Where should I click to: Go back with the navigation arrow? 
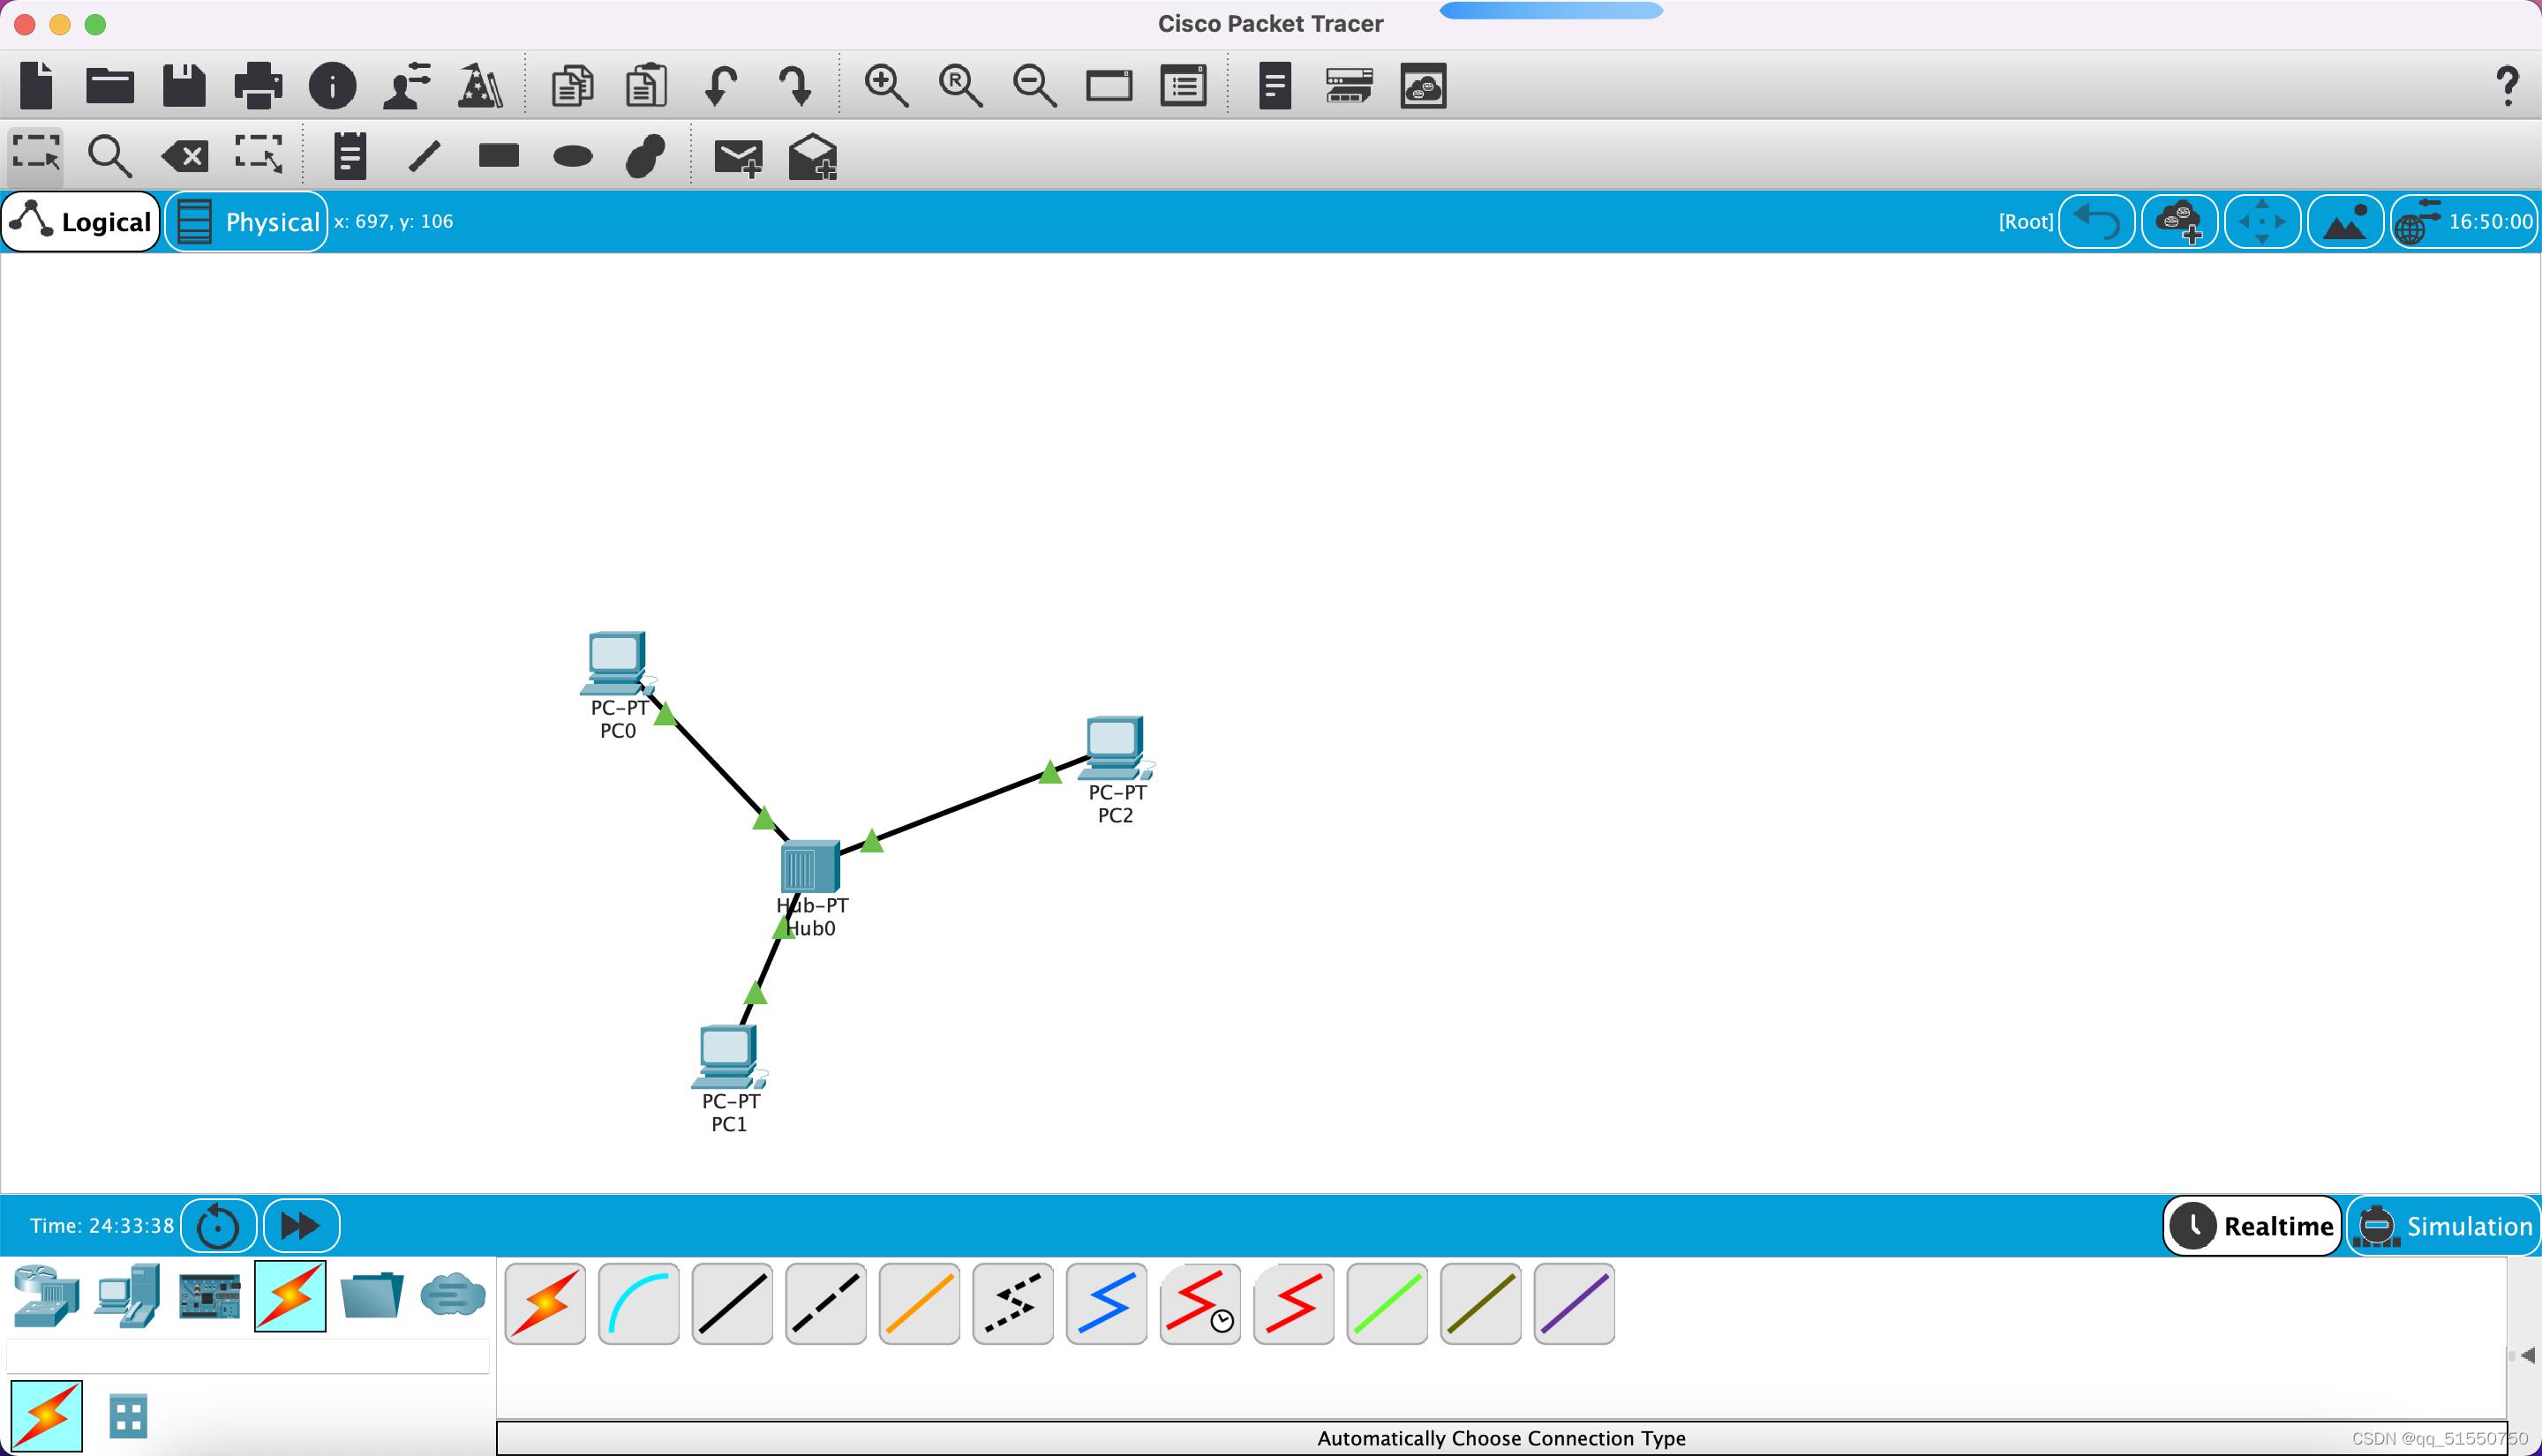2097,221
